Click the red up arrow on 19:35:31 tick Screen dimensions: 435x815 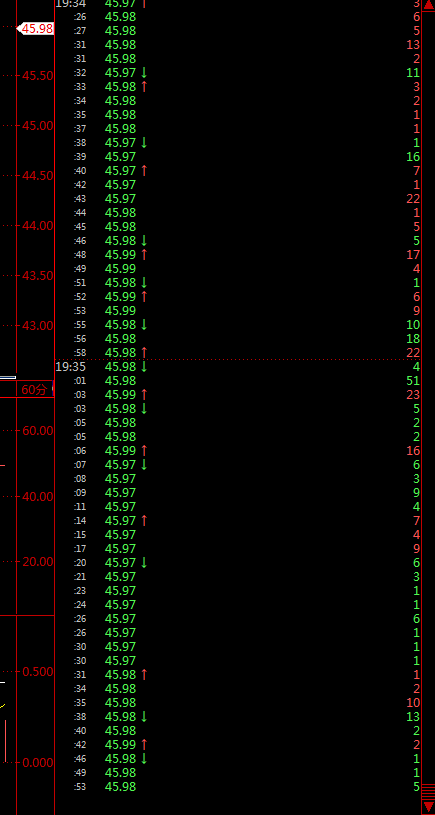(x=144, y=675)
